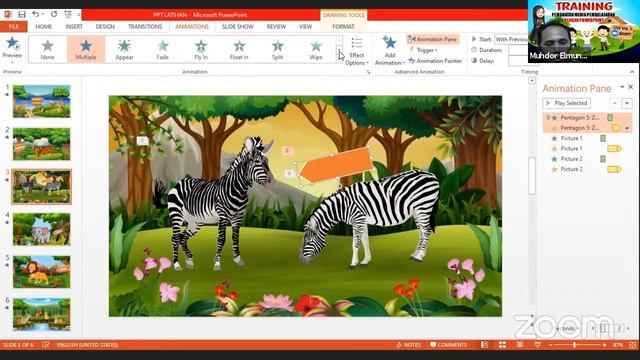Select slide 5 lion thumbnail
The height and width of the screenshot is (360, 640).
coord(42,272)
